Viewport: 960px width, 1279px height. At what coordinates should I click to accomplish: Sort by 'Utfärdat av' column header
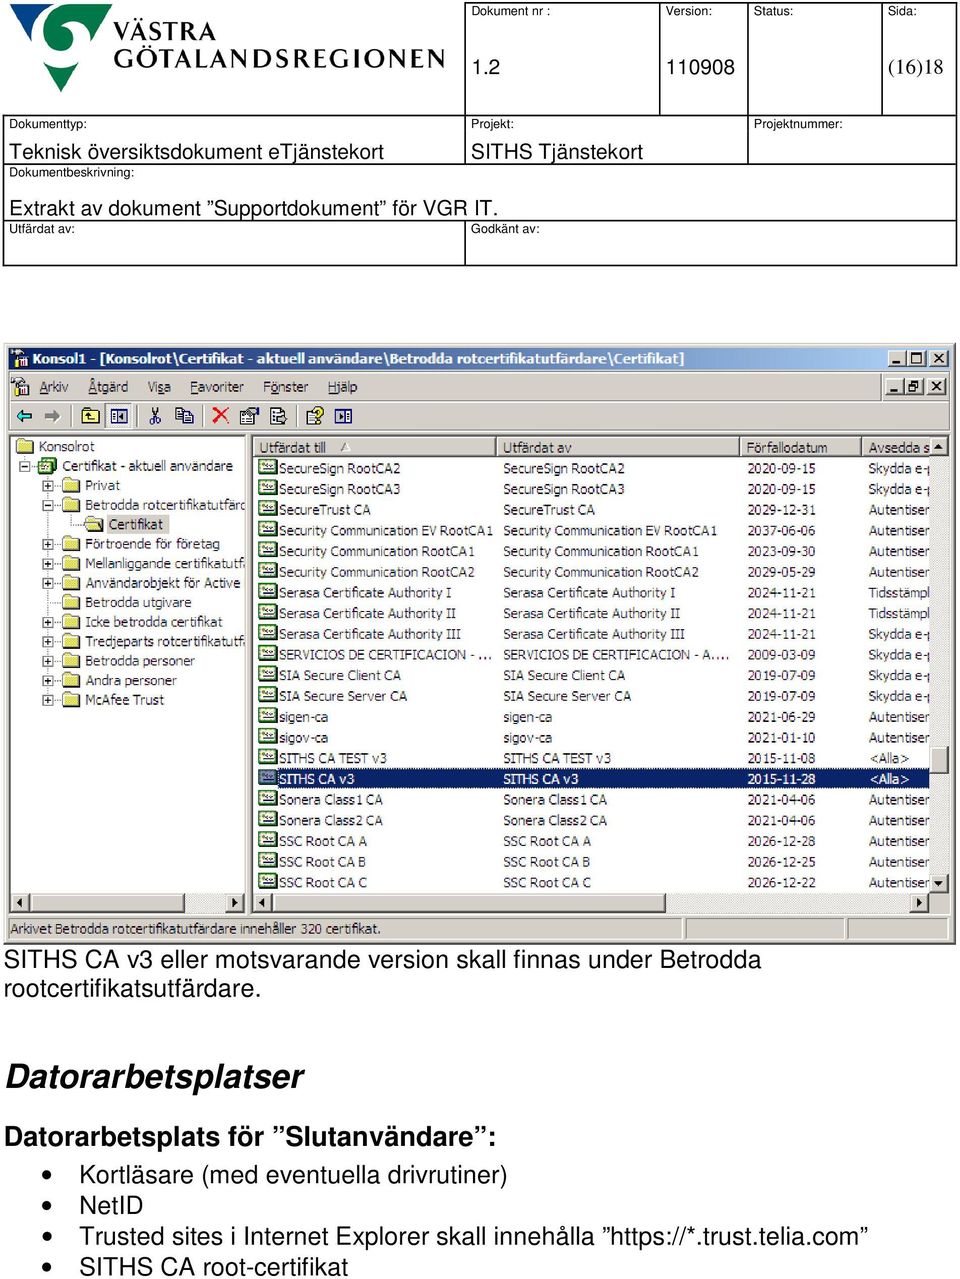point(618,447)
